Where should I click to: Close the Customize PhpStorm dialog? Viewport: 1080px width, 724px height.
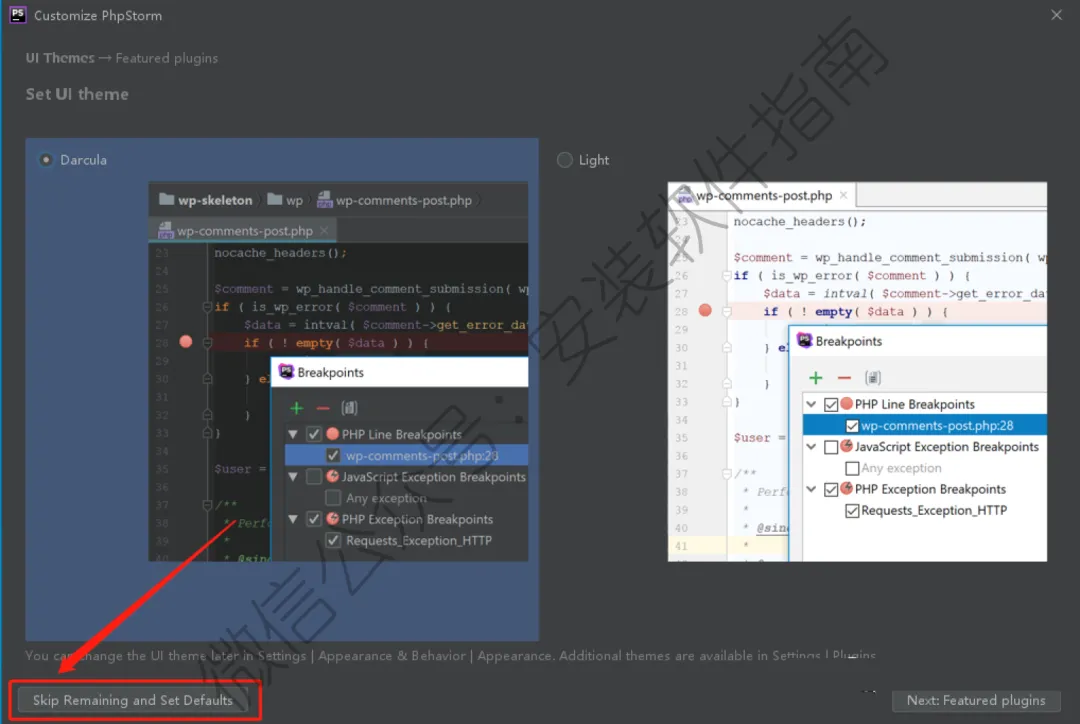pos(1056,15)
